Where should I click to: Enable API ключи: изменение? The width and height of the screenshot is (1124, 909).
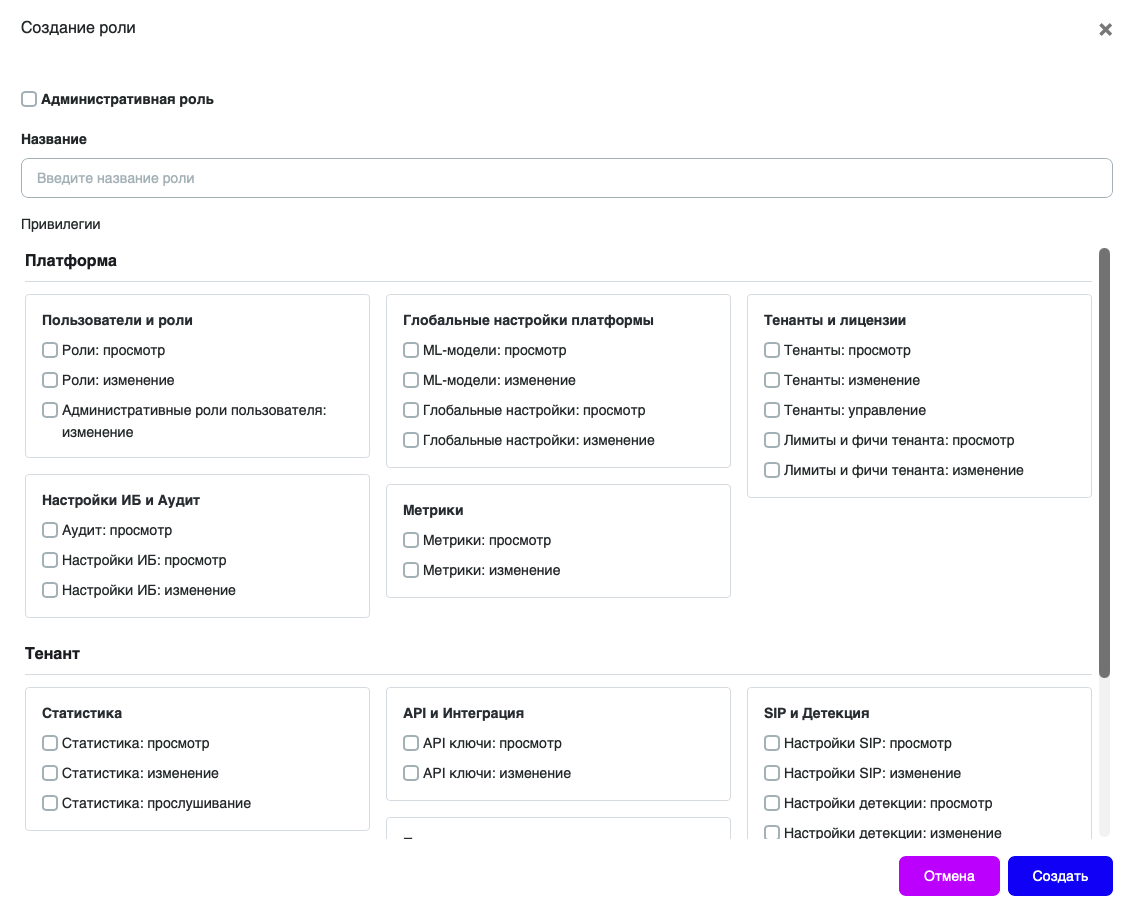[x=411, y=773]
